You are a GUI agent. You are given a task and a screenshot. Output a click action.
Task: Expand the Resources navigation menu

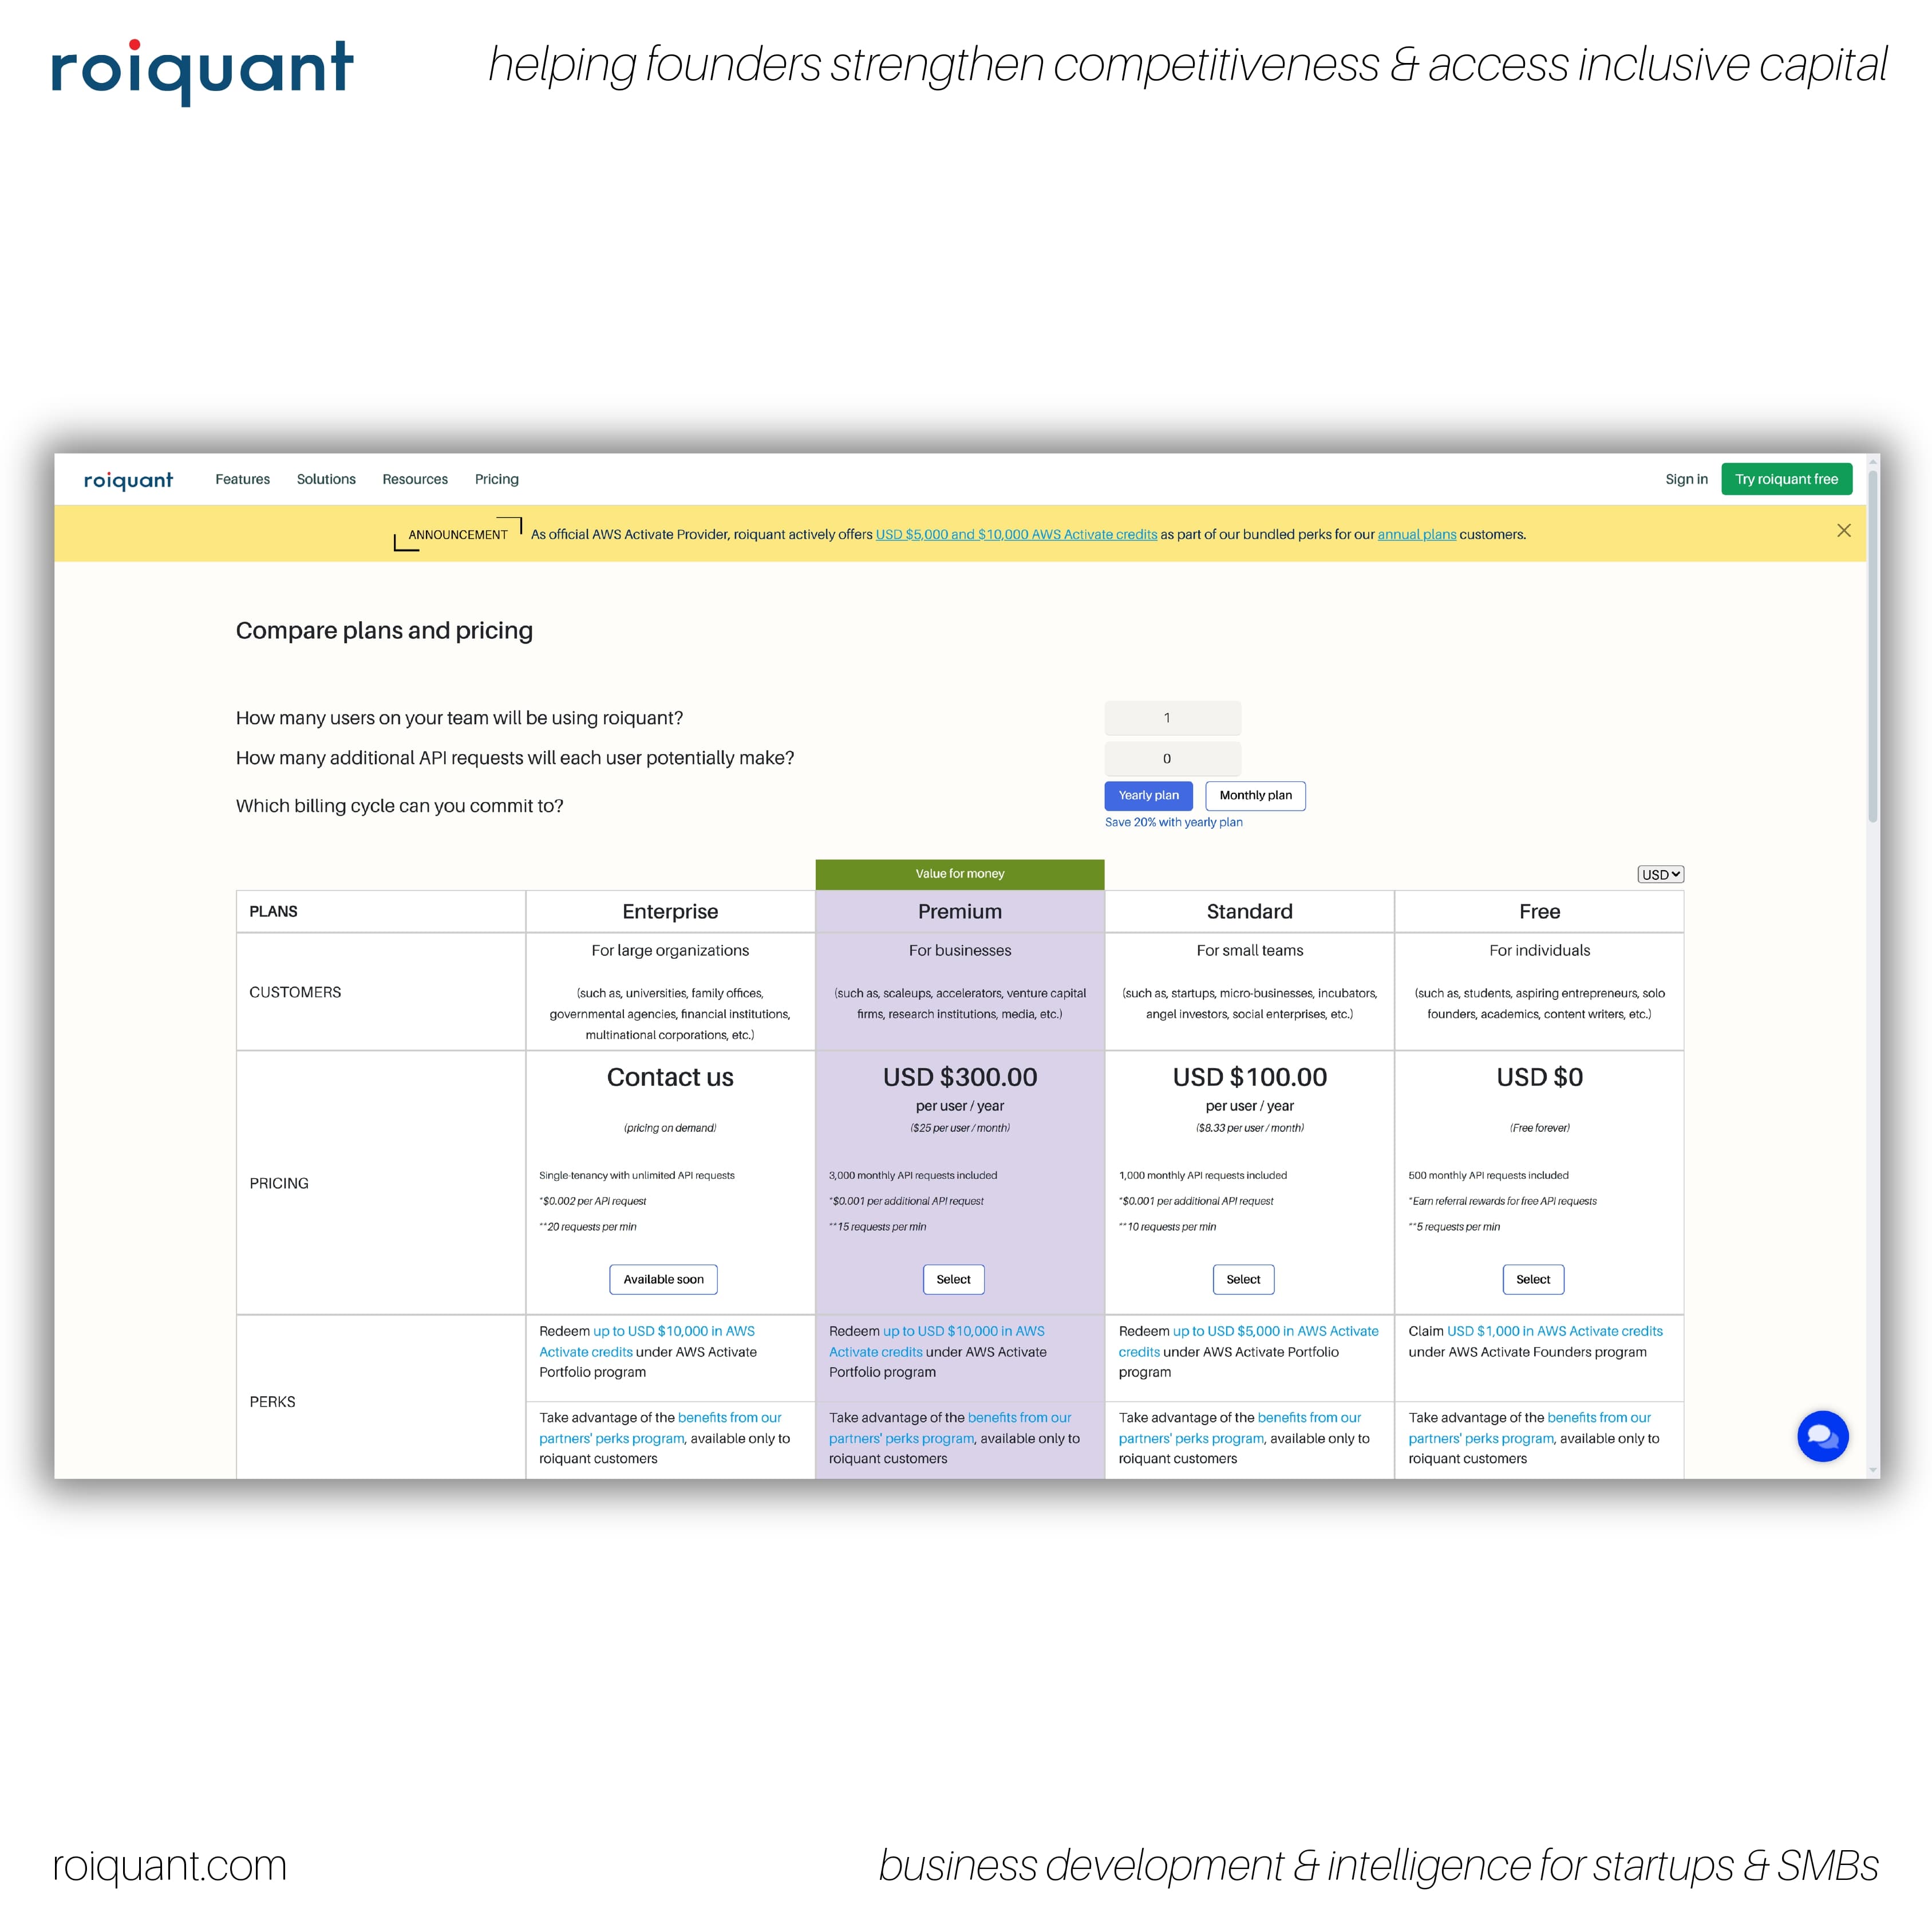[x=414, y=479]
